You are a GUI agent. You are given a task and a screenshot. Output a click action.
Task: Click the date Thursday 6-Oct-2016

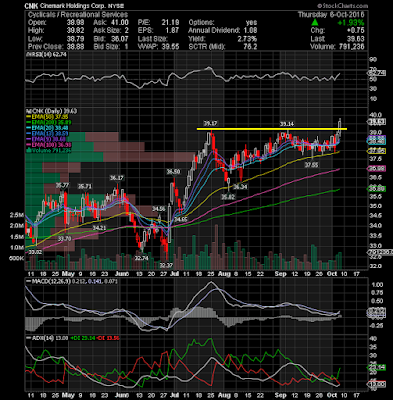click(331, 14)
